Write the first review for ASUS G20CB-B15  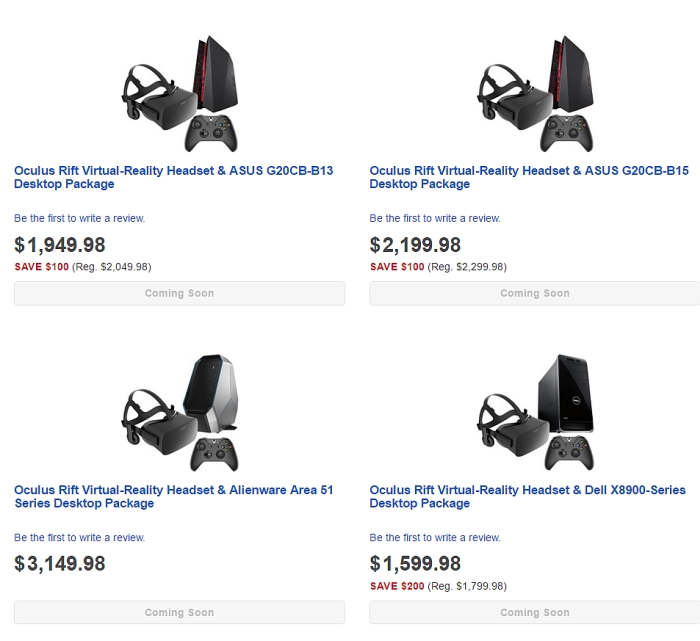(x=434, y=218)
